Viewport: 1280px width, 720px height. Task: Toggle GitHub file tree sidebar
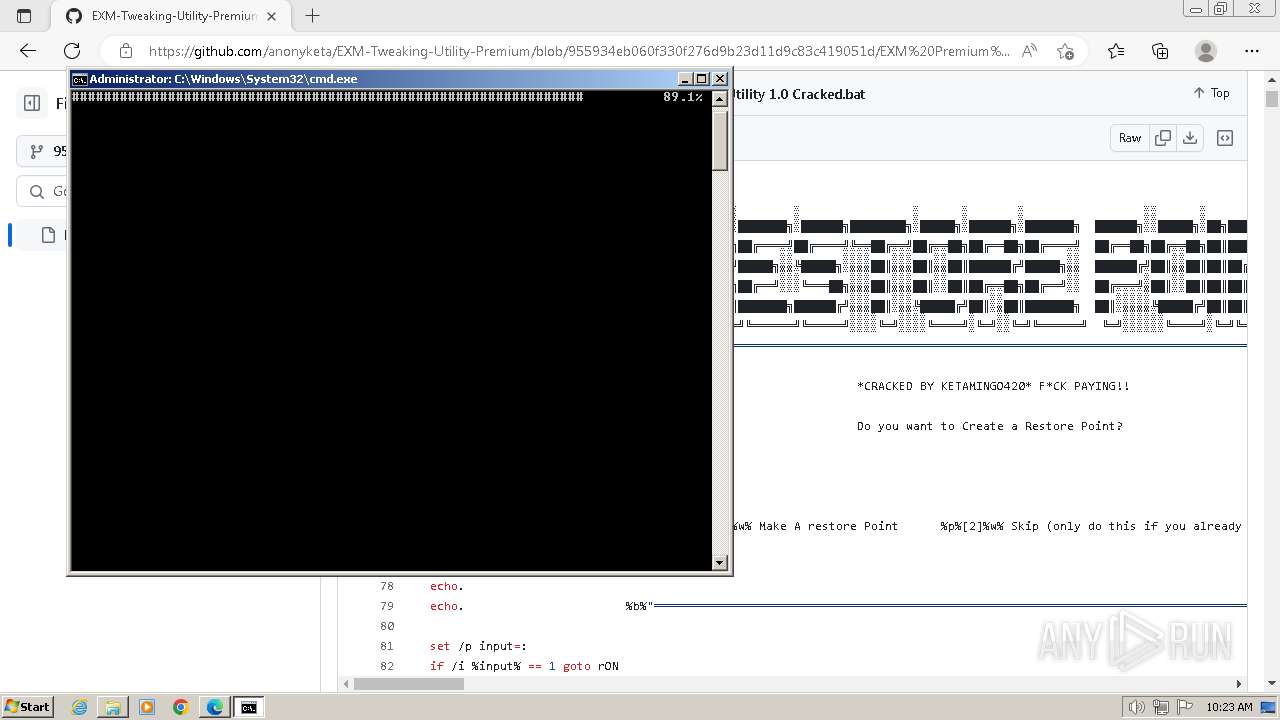click(x=32, y=102)
